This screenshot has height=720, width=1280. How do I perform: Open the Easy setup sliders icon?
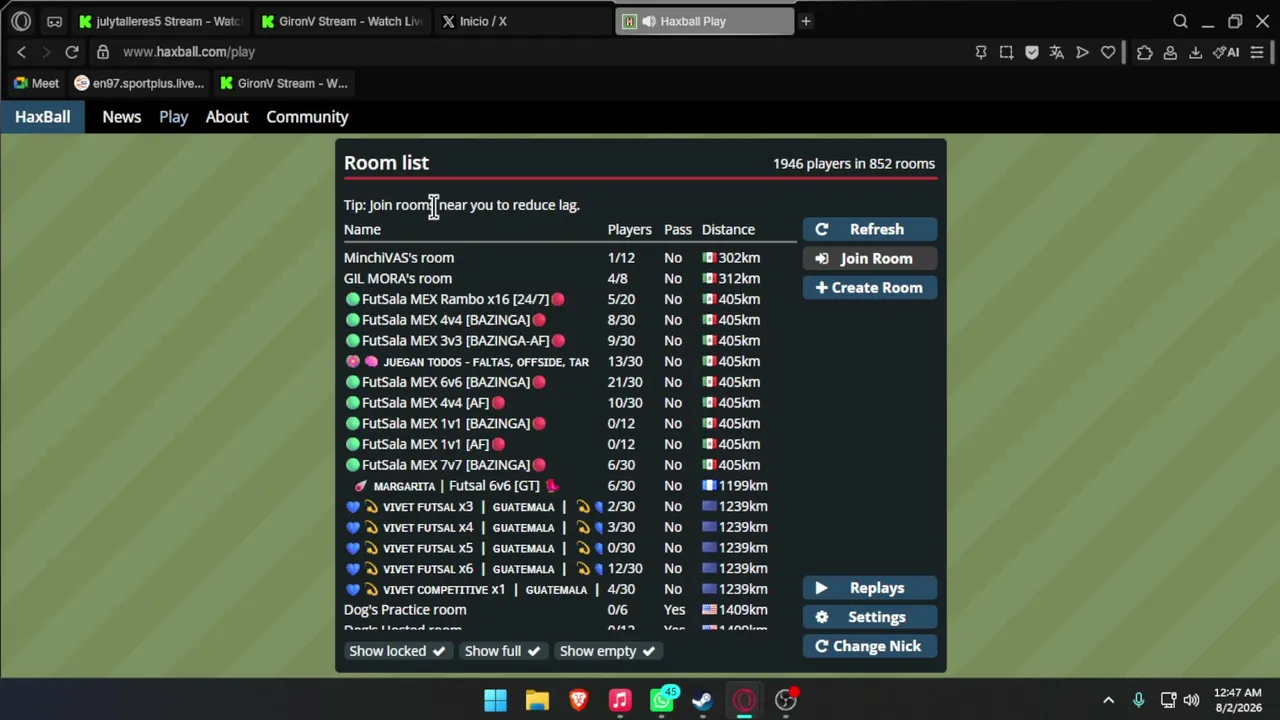[x=1257, y=52]
